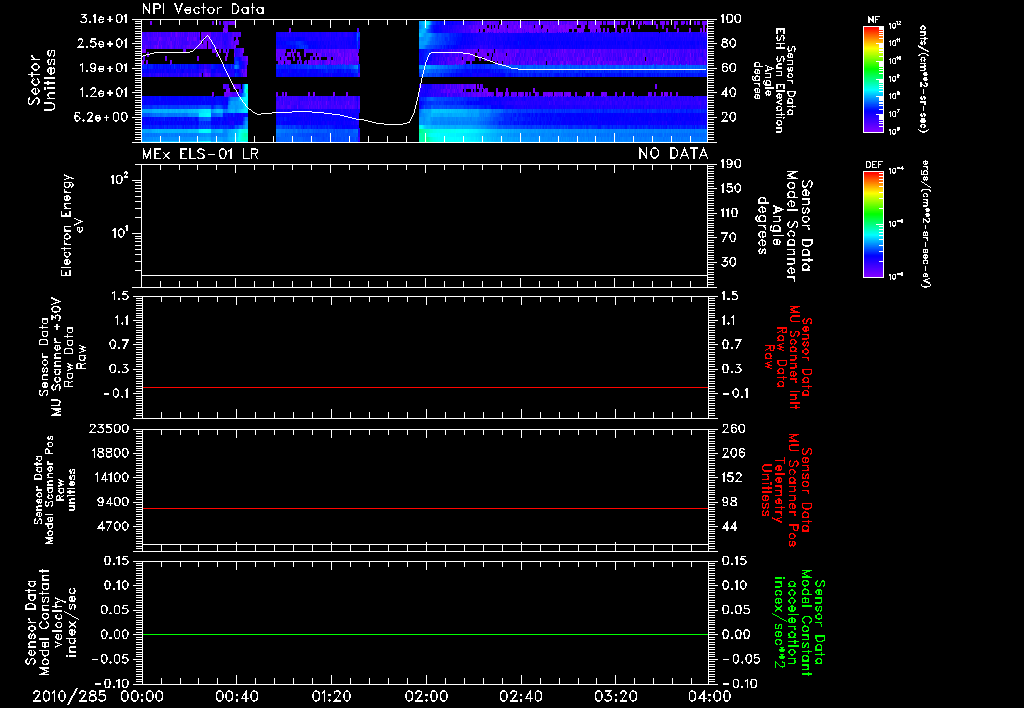Click the DEF color scale bar
The image size is (1024, 708).
coord(874,224)
